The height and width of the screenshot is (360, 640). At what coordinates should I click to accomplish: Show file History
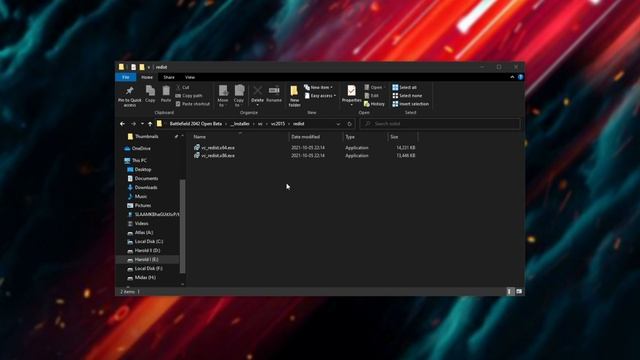coord(374,104)
